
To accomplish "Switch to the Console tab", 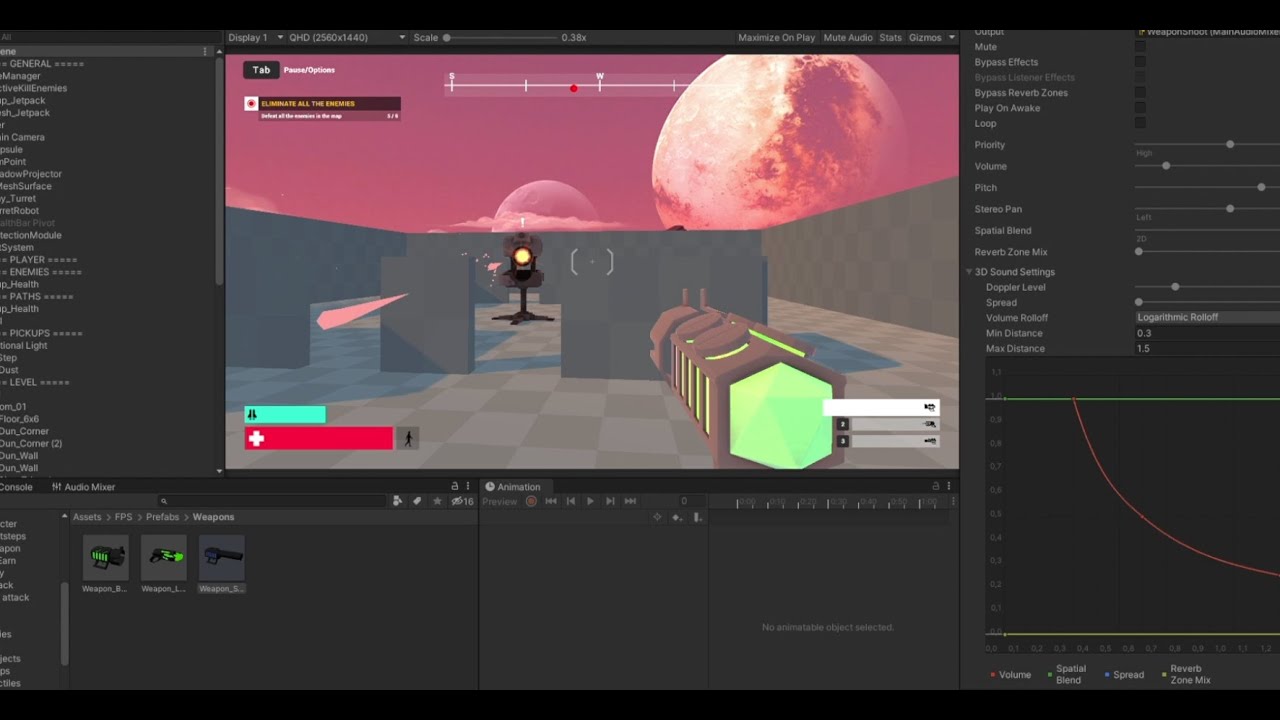I will point(15,487).
